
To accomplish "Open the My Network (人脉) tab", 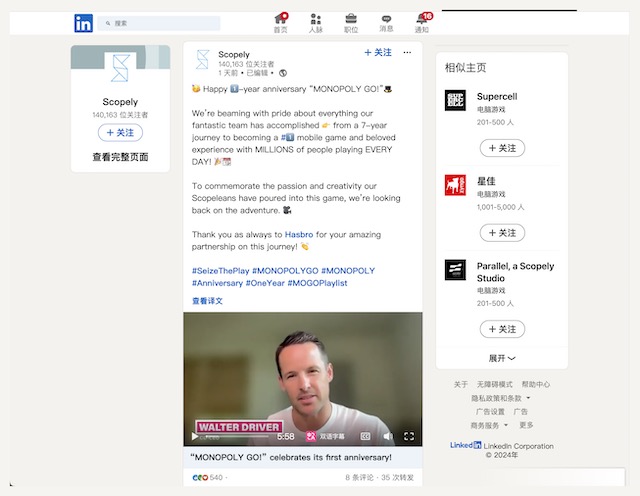I will 316,23.
